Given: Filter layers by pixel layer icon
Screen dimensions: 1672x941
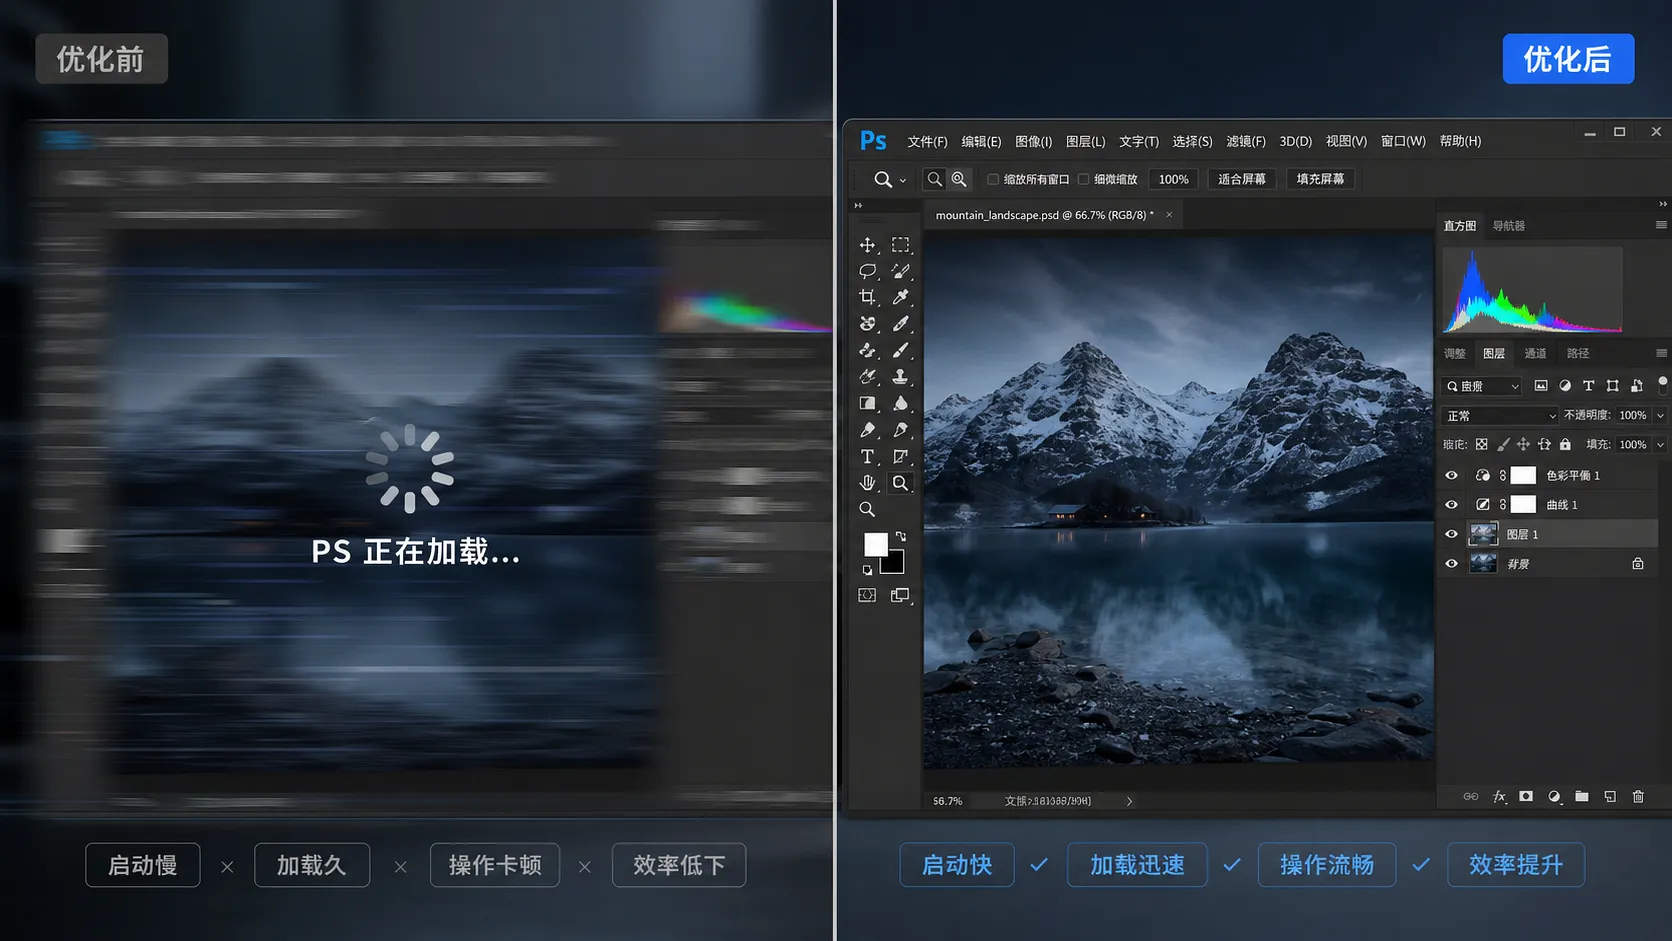Looking at the screenshot, I should point(1541,386).
